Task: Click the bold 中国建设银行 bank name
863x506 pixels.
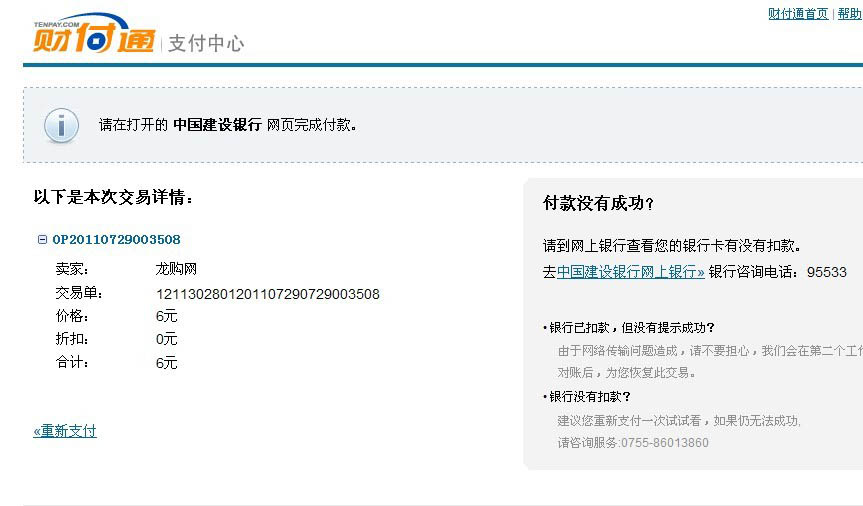Action: pyautogui.click(x=217, y=125)
